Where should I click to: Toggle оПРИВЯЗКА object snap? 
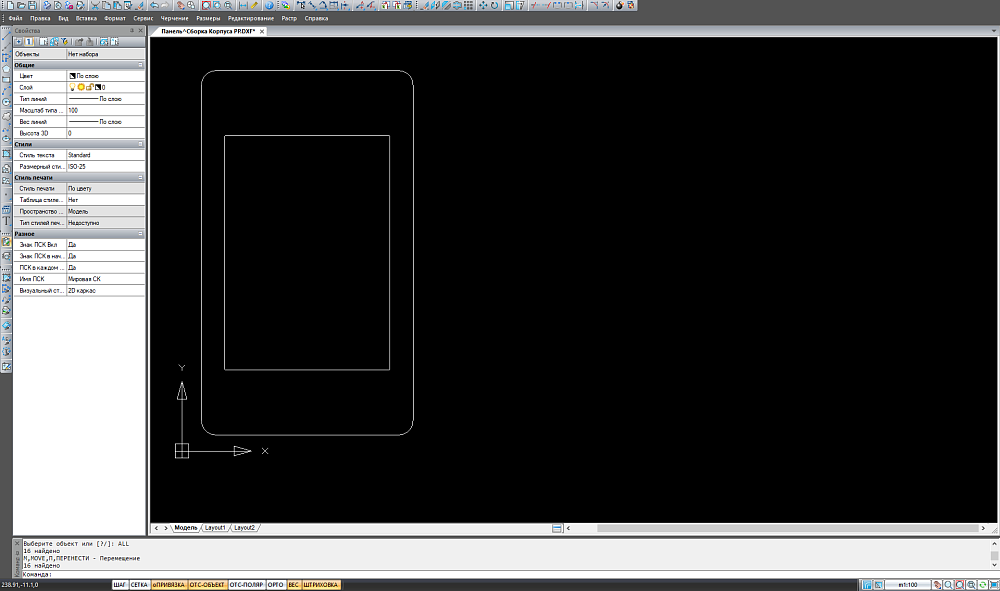(168, 585)
